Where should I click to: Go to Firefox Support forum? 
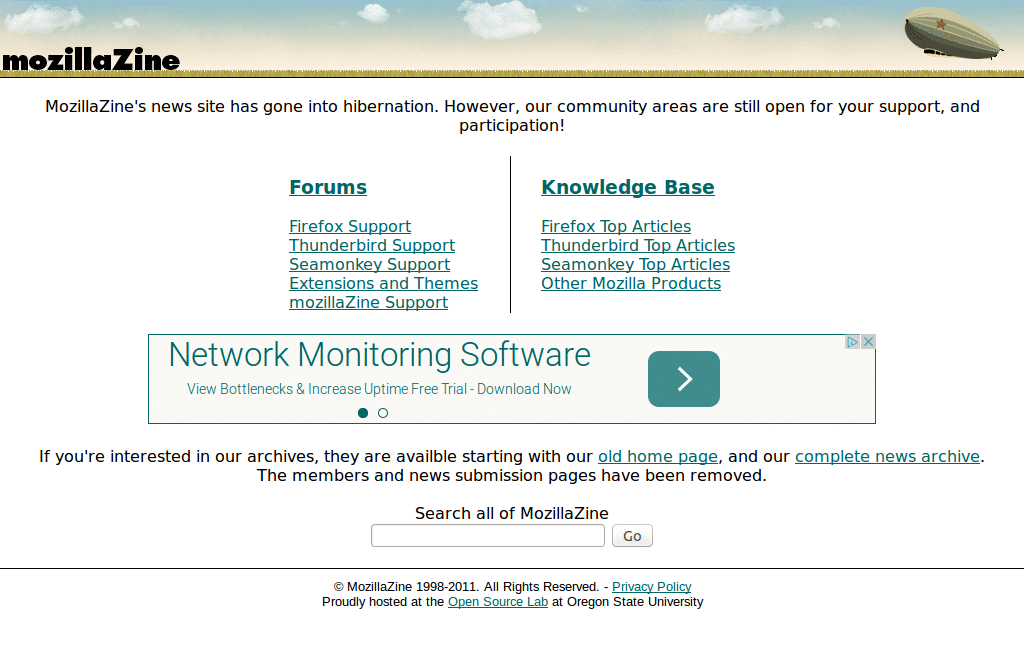click(x=350, y=227)
